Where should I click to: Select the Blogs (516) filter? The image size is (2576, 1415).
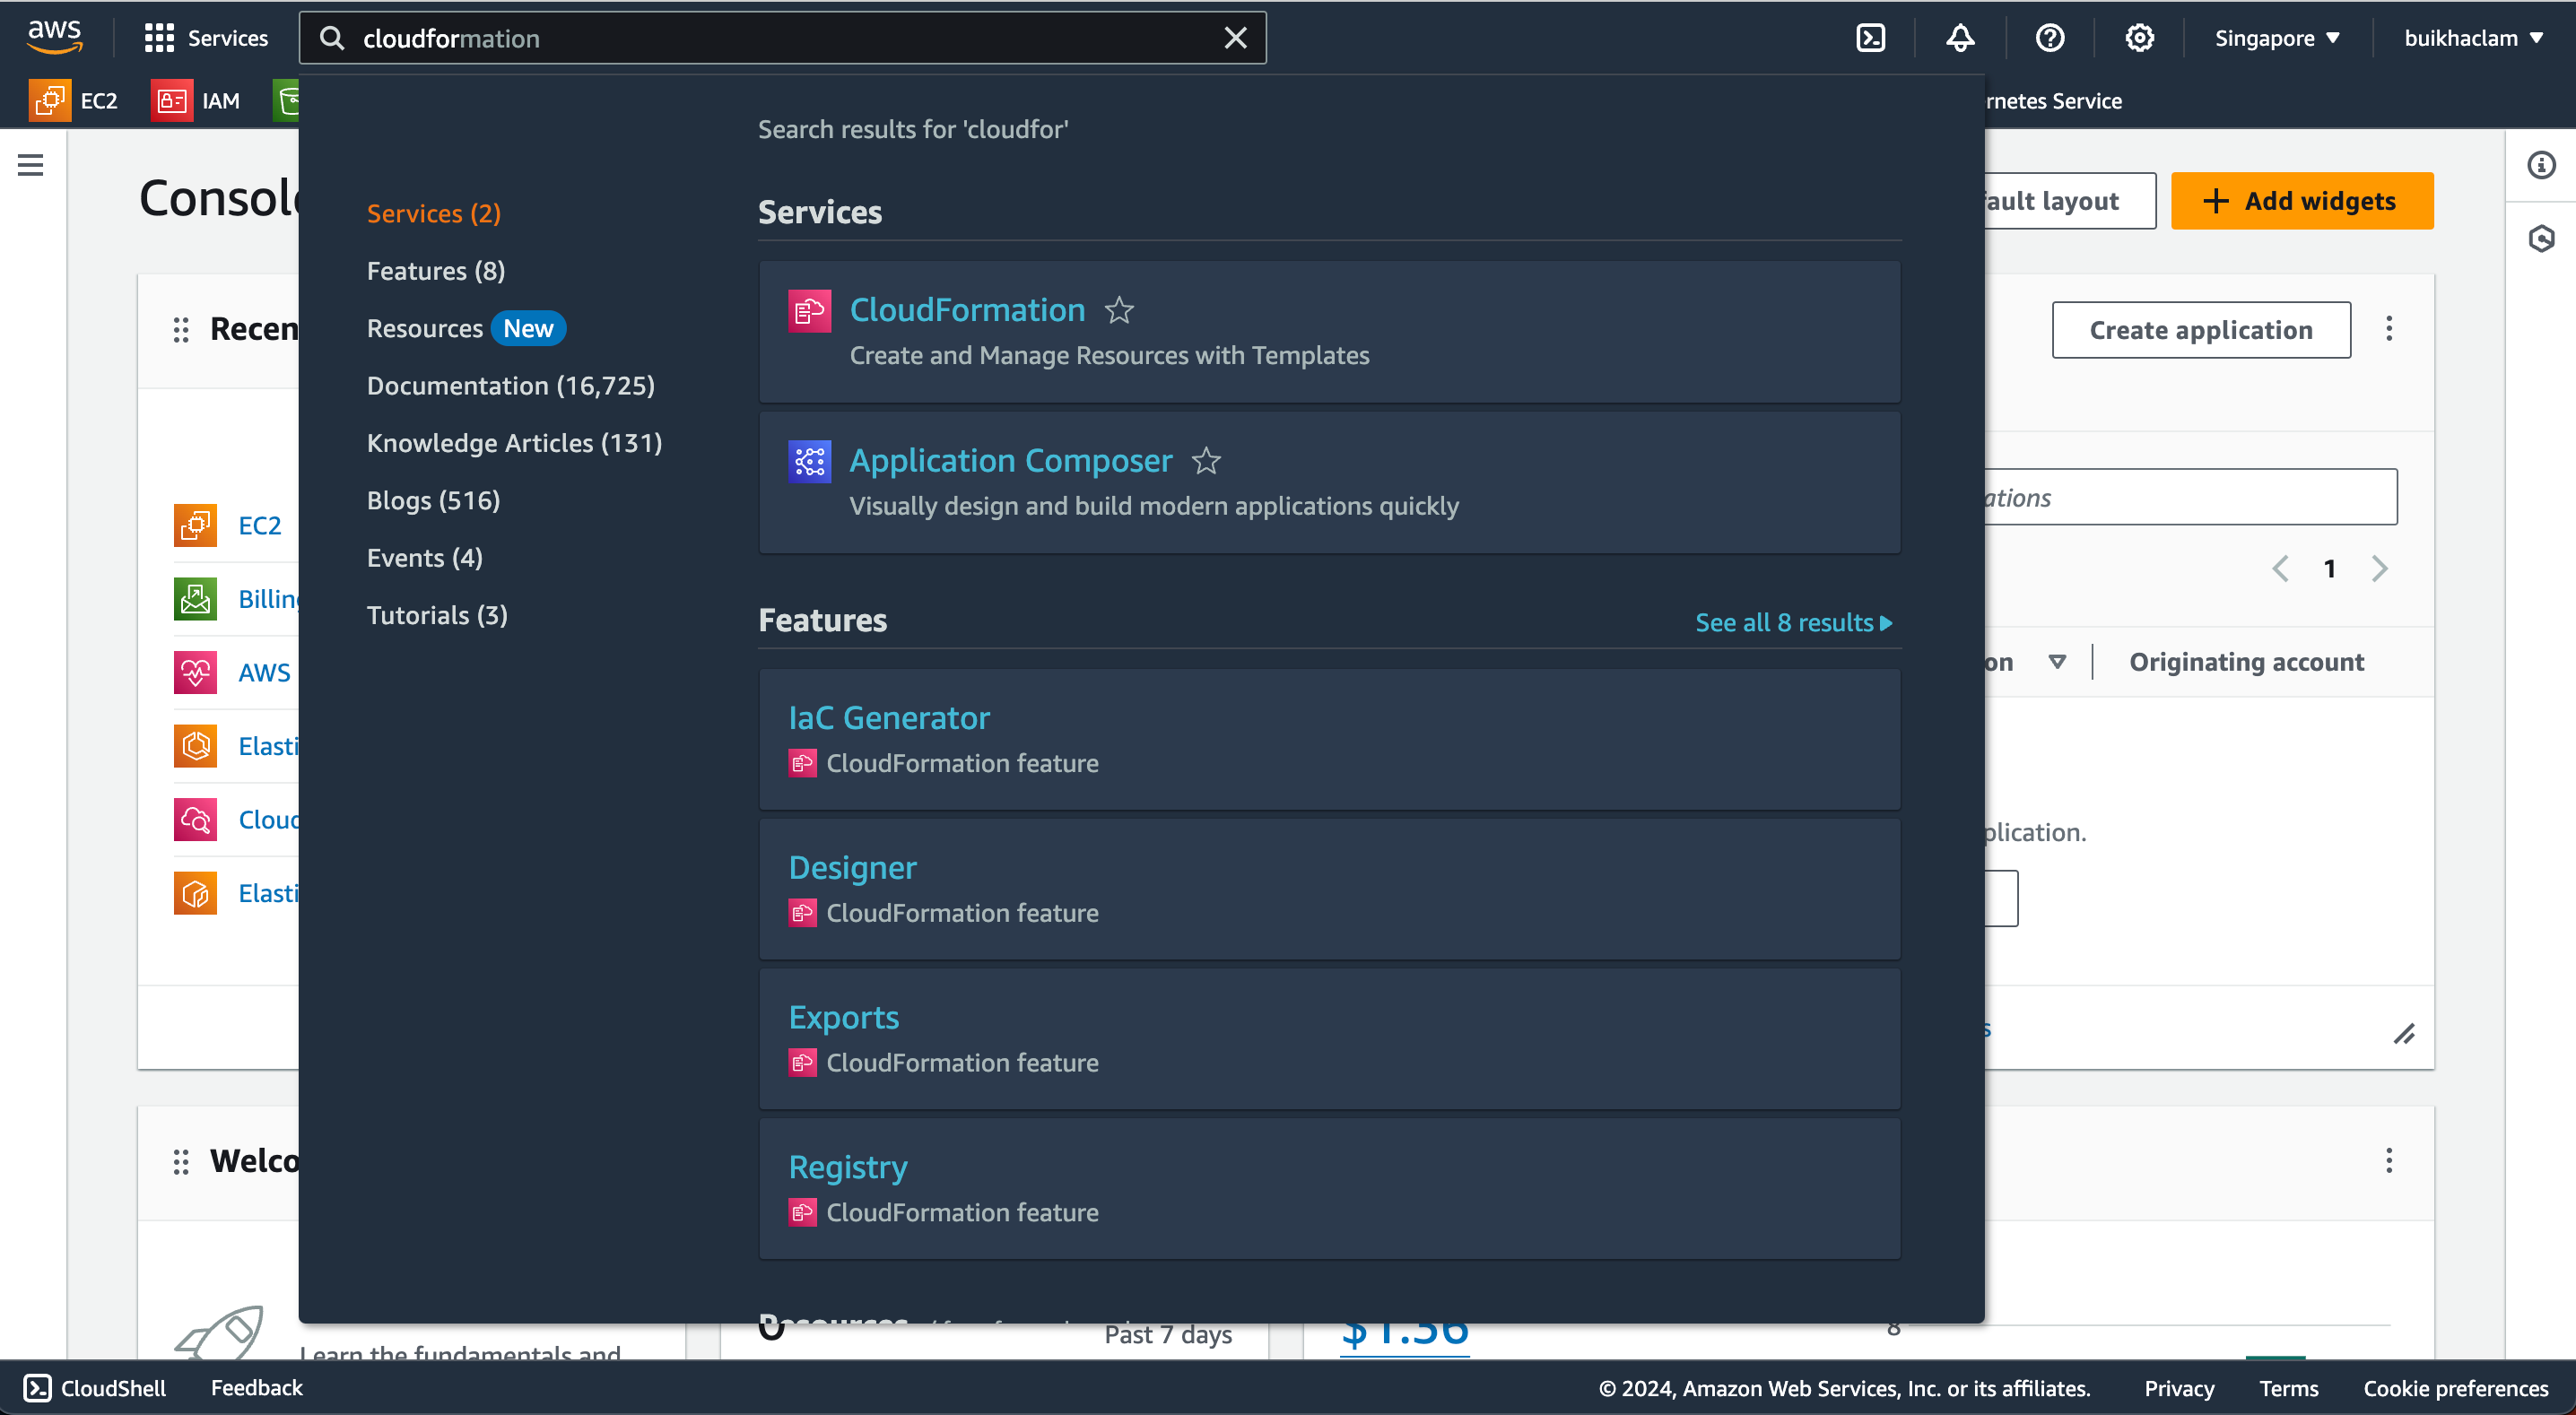[x=434, y=500]
